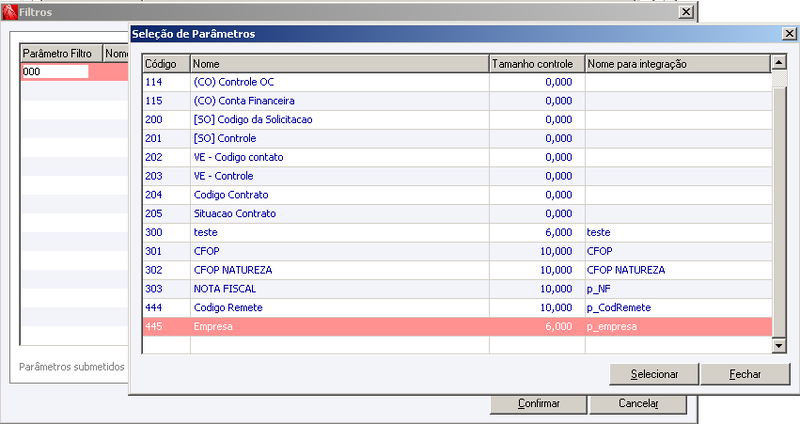The image size is (800, 424).
Task: Select CFOP NATUREZA name cell in row 302
Action: [340, 270]
